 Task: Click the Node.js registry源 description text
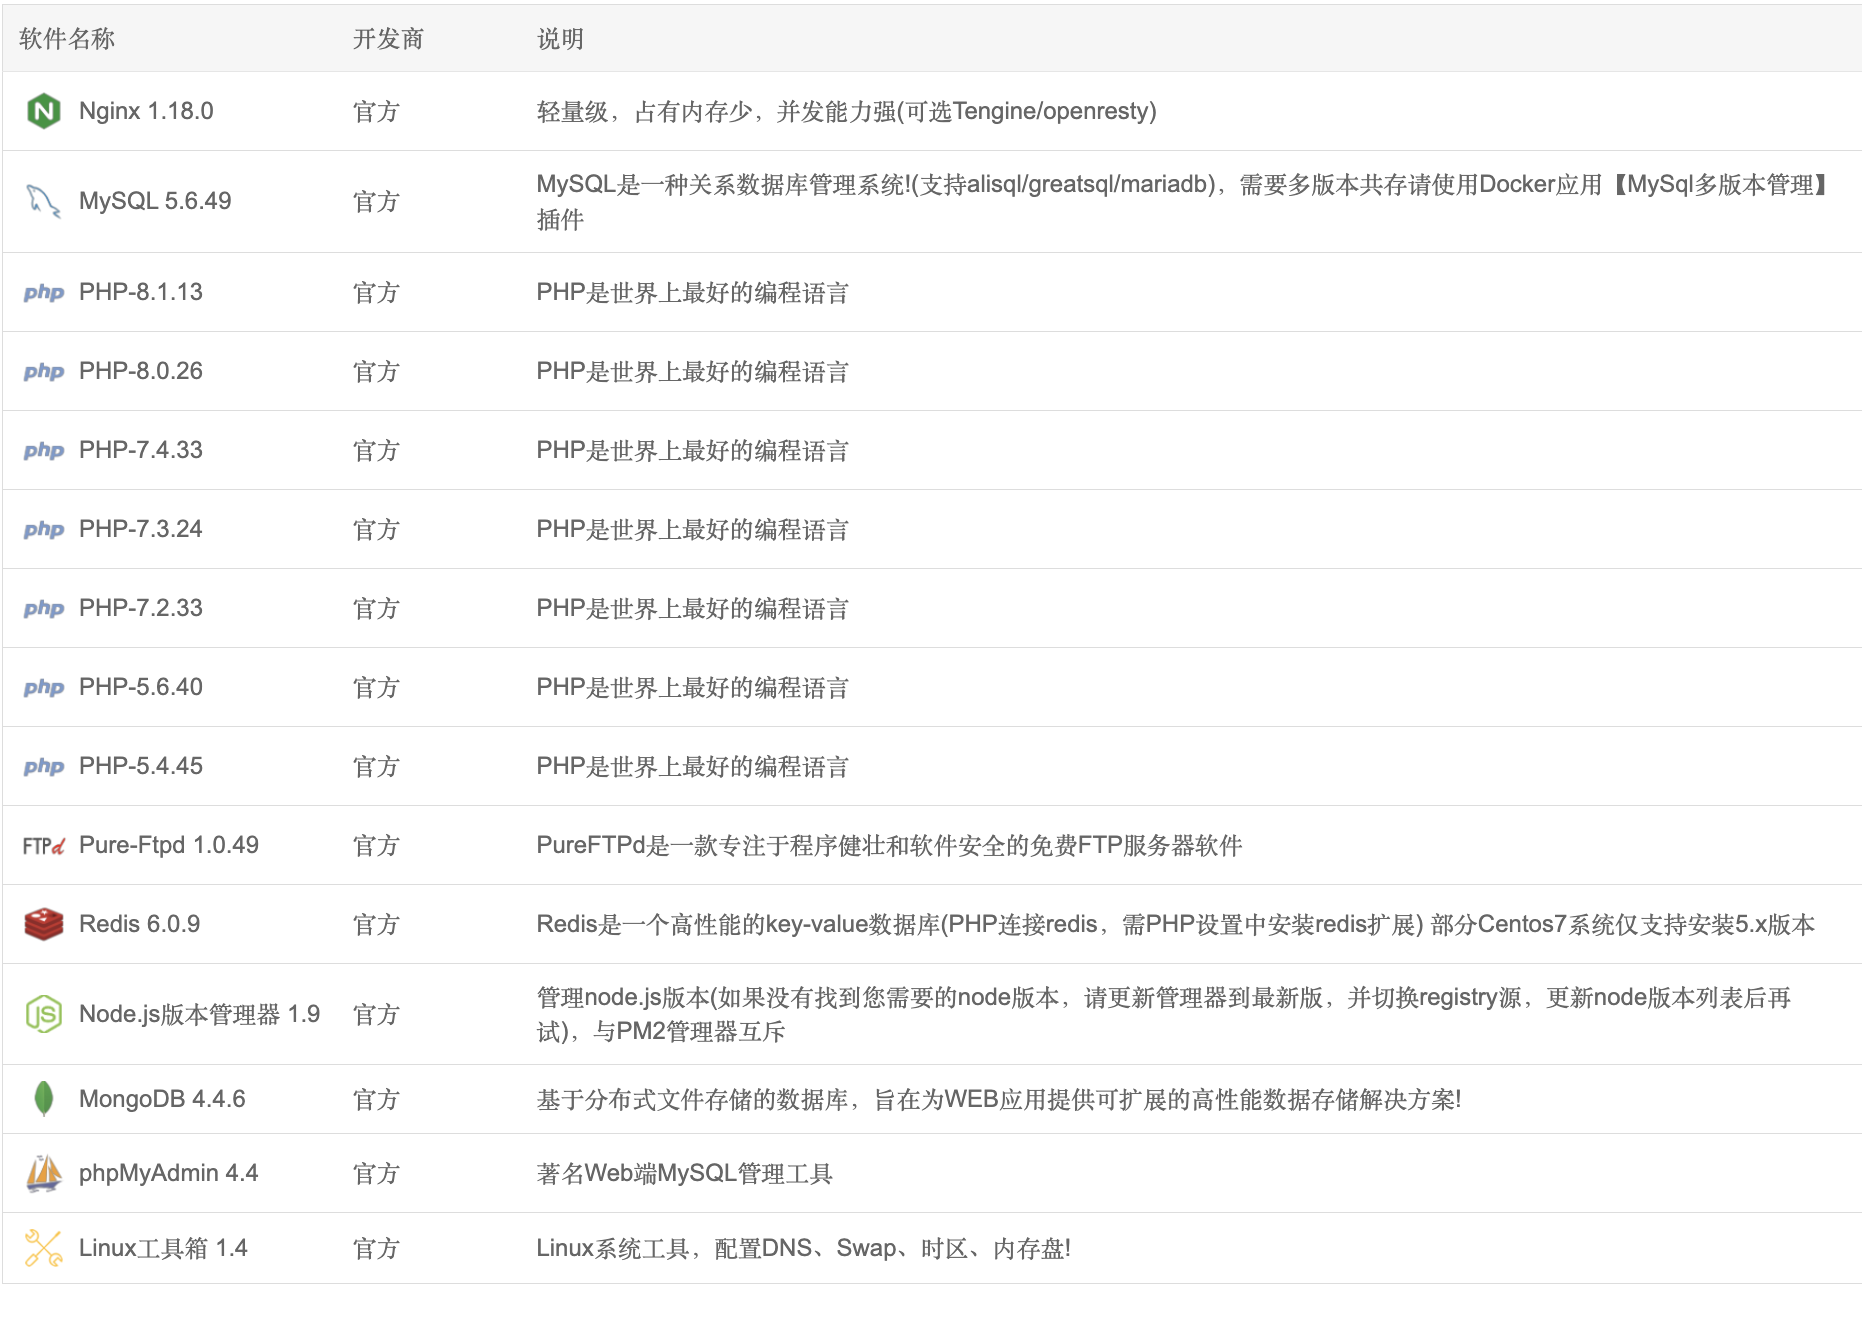(x=1163, y=1014)
